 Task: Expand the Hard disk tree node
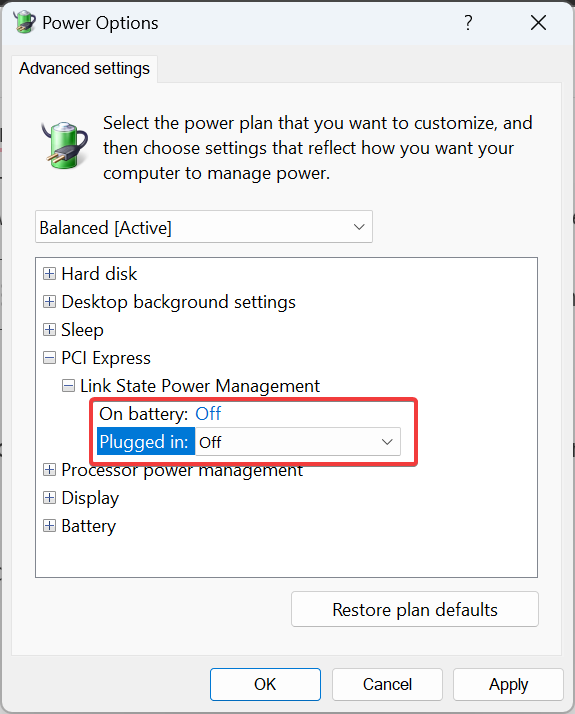point(49,274)
